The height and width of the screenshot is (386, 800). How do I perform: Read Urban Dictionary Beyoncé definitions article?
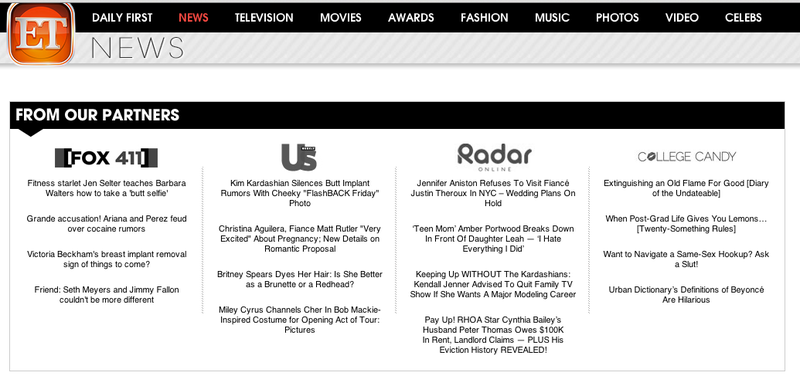point(686,295)
